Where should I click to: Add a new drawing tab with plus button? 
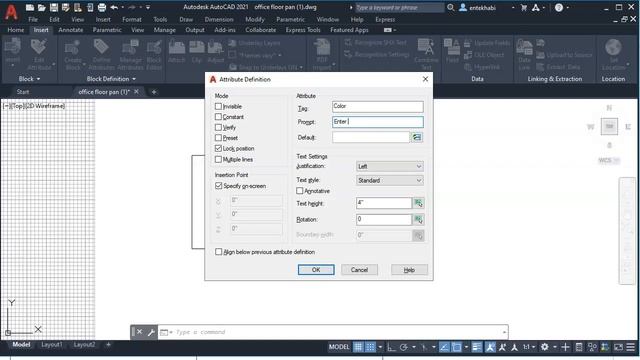point(153,92)
